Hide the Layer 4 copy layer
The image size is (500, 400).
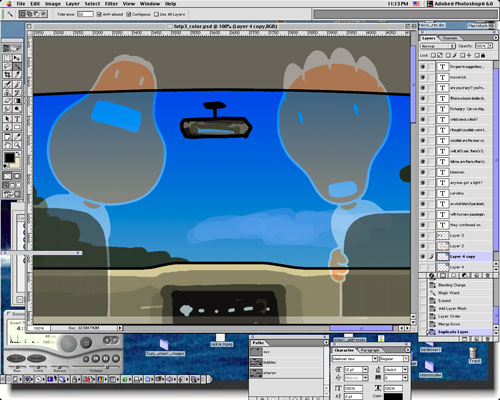point(423,256)
